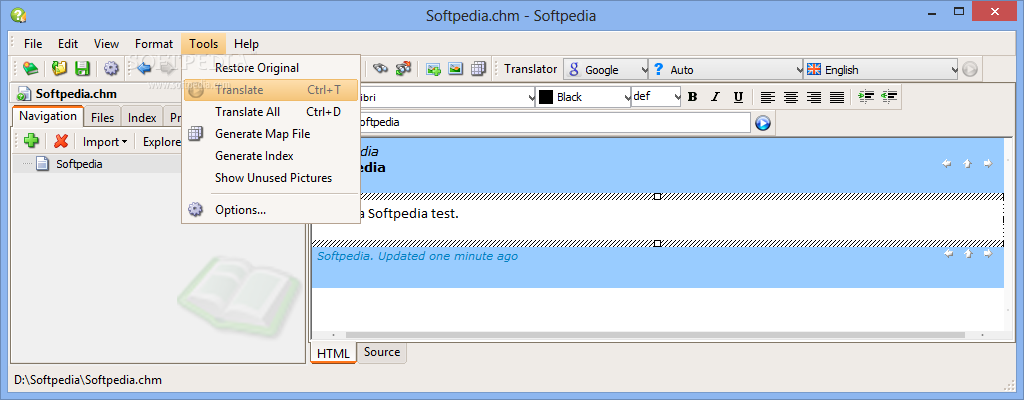
Task: Click the blue go button next to the title field
Action: [763, 123]
